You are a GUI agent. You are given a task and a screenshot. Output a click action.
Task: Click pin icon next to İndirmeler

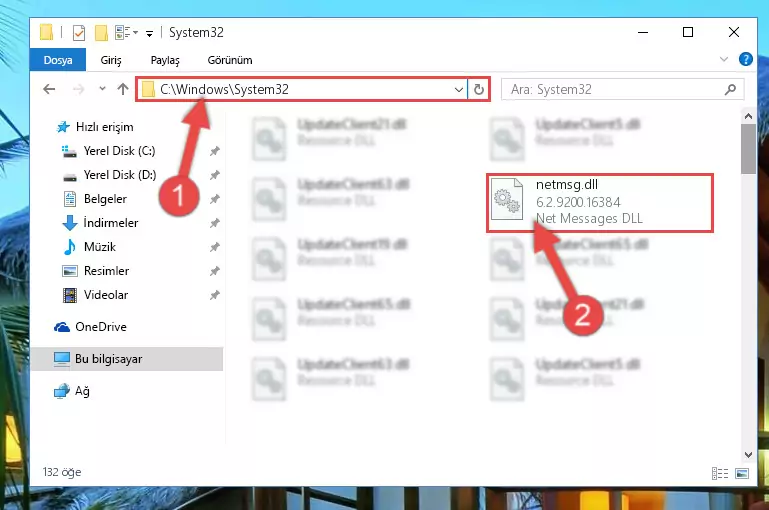coord(214,223)
